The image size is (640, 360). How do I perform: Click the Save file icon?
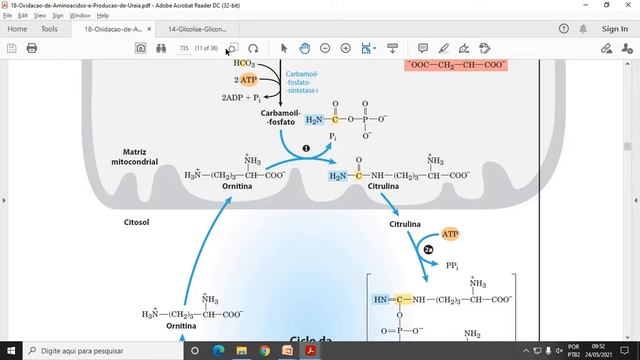[11, 48]
